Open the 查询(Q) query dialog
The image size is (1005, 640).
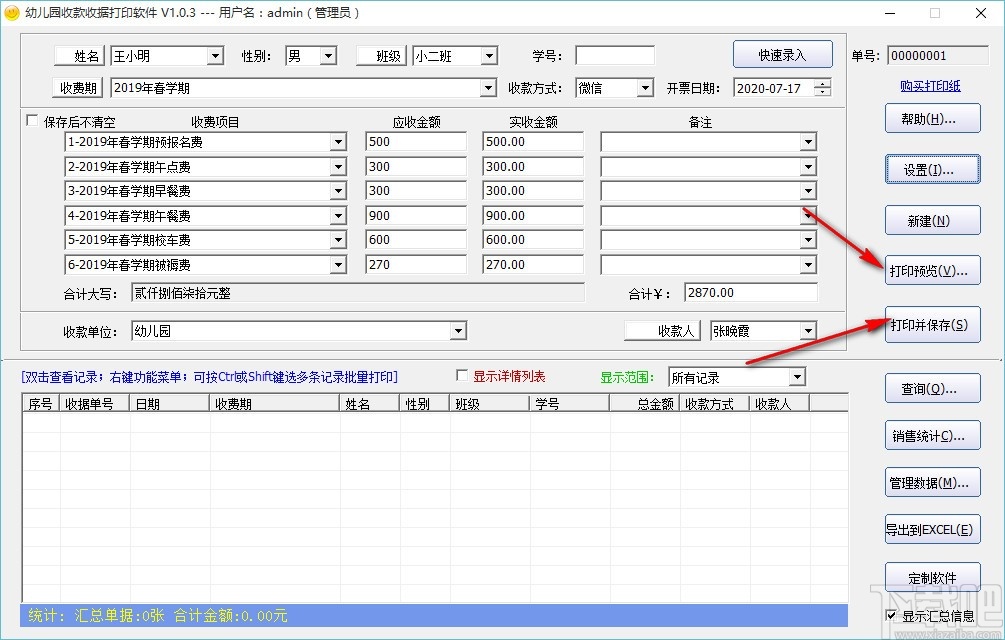point(931,388)
